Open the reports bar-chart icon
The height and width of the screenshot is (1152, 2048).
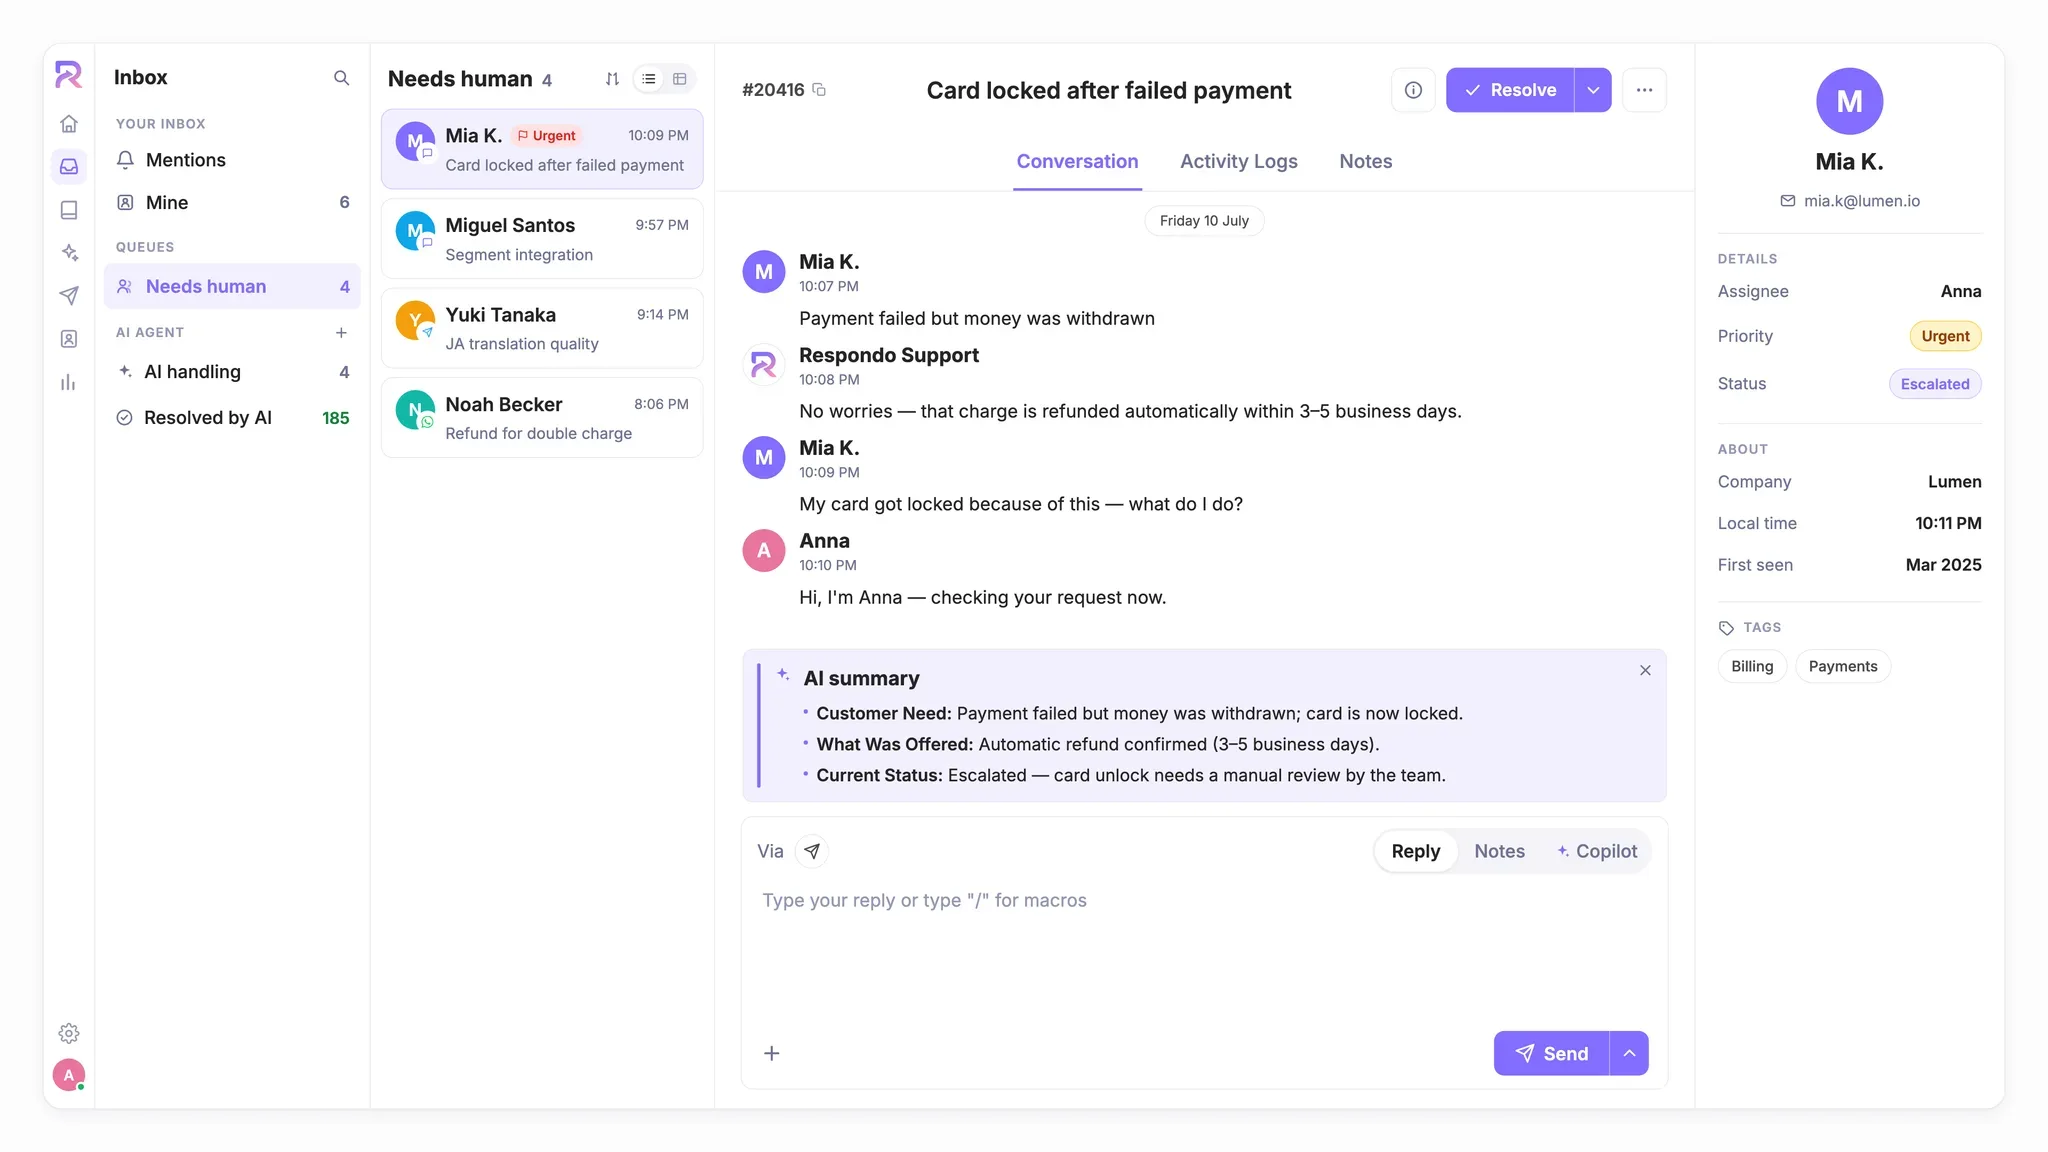click(69, 382)
